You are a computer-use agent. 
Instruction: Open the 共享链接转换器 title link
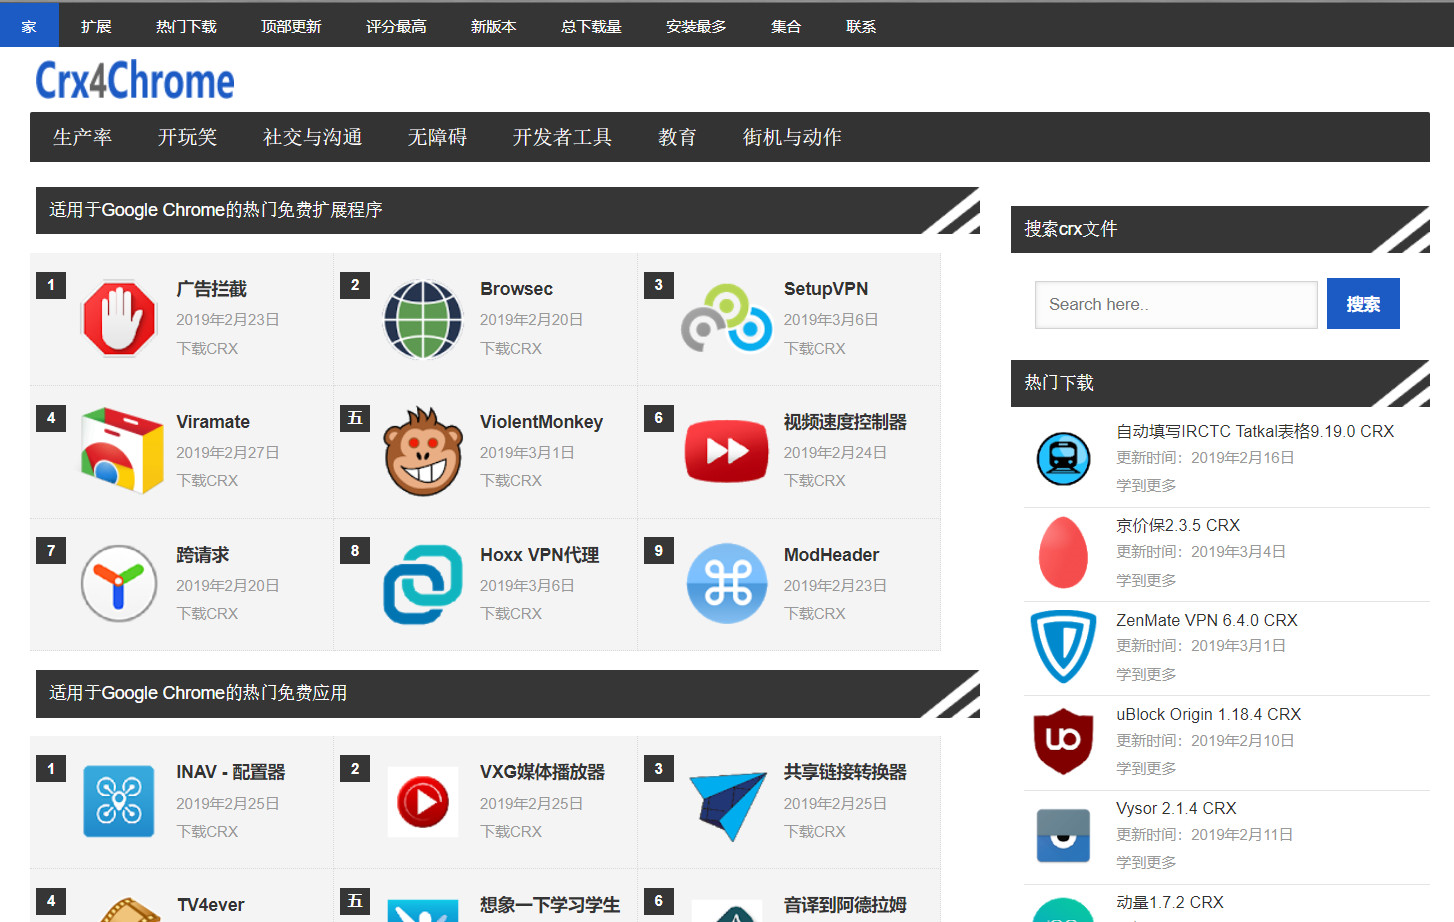845,772
